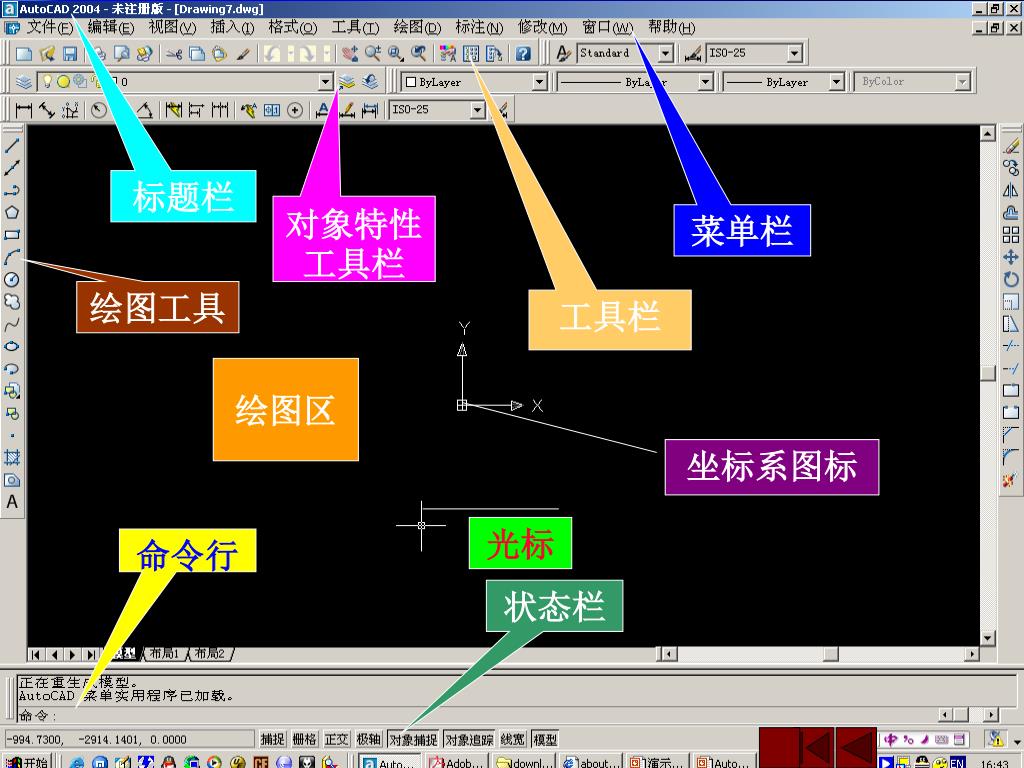Click the Cut scissors icon

pyautogui.click(x=174, y=54)
